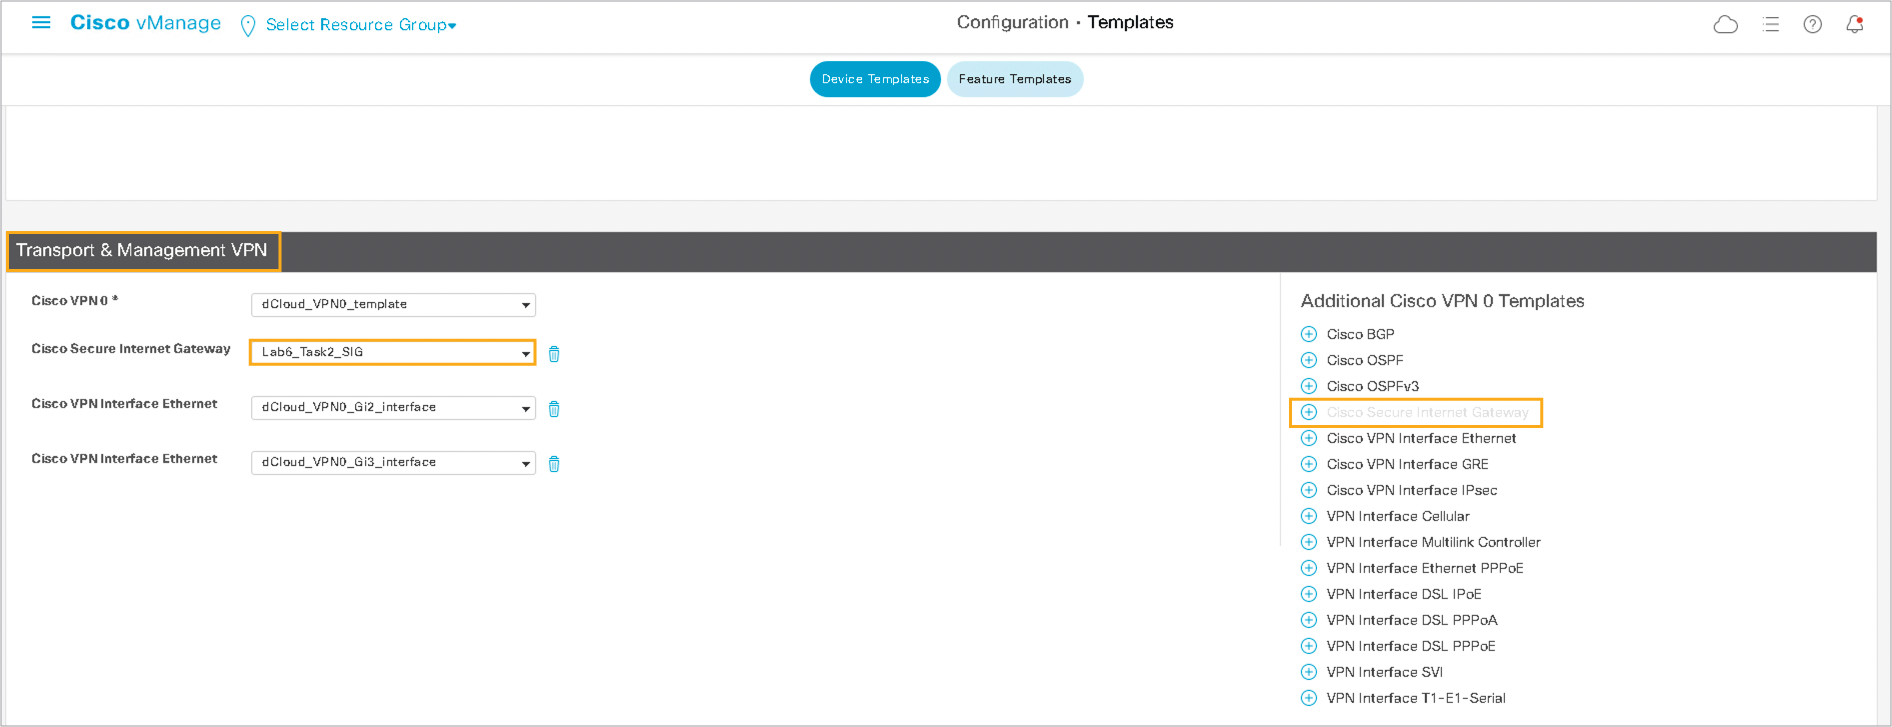Image resolution: width=1892 pixels, height=727 pixels.
Task: Open the dCloud_VPN0_Gi3_interface dropdown
Action: pyautogui.click(x=393, y=462)
